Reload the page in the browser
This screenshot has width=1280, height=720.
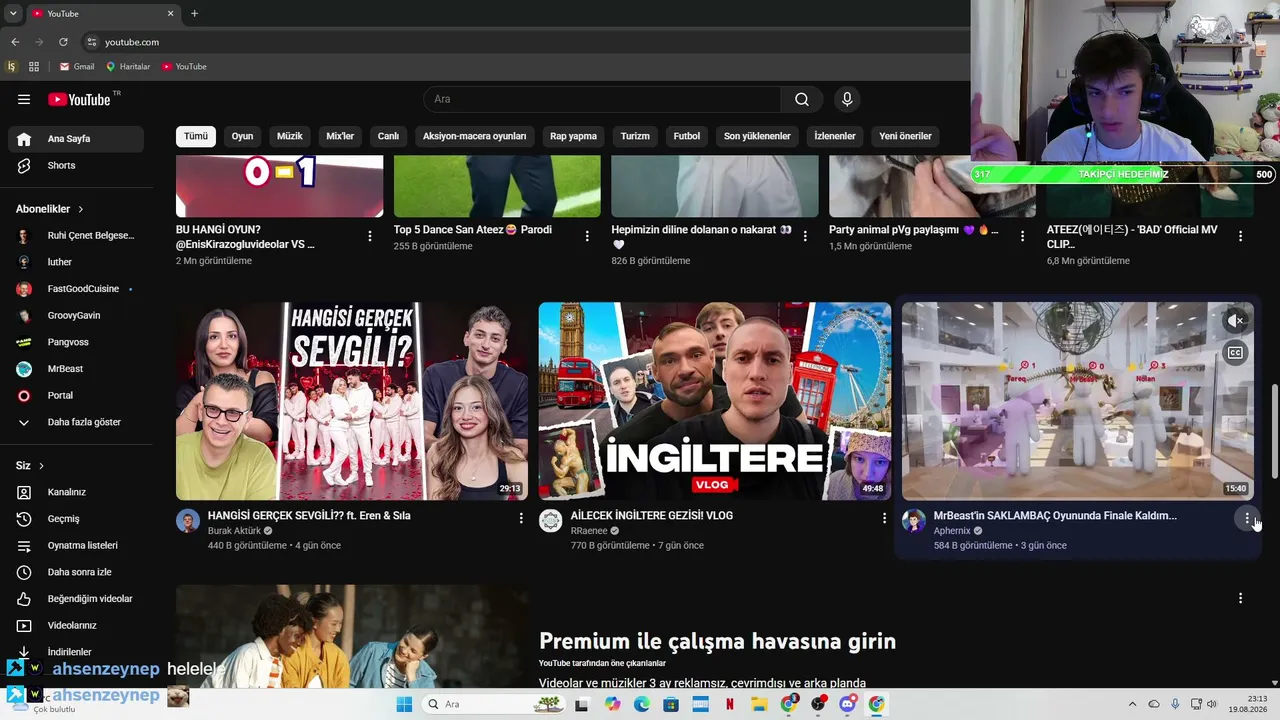point(63,42)
